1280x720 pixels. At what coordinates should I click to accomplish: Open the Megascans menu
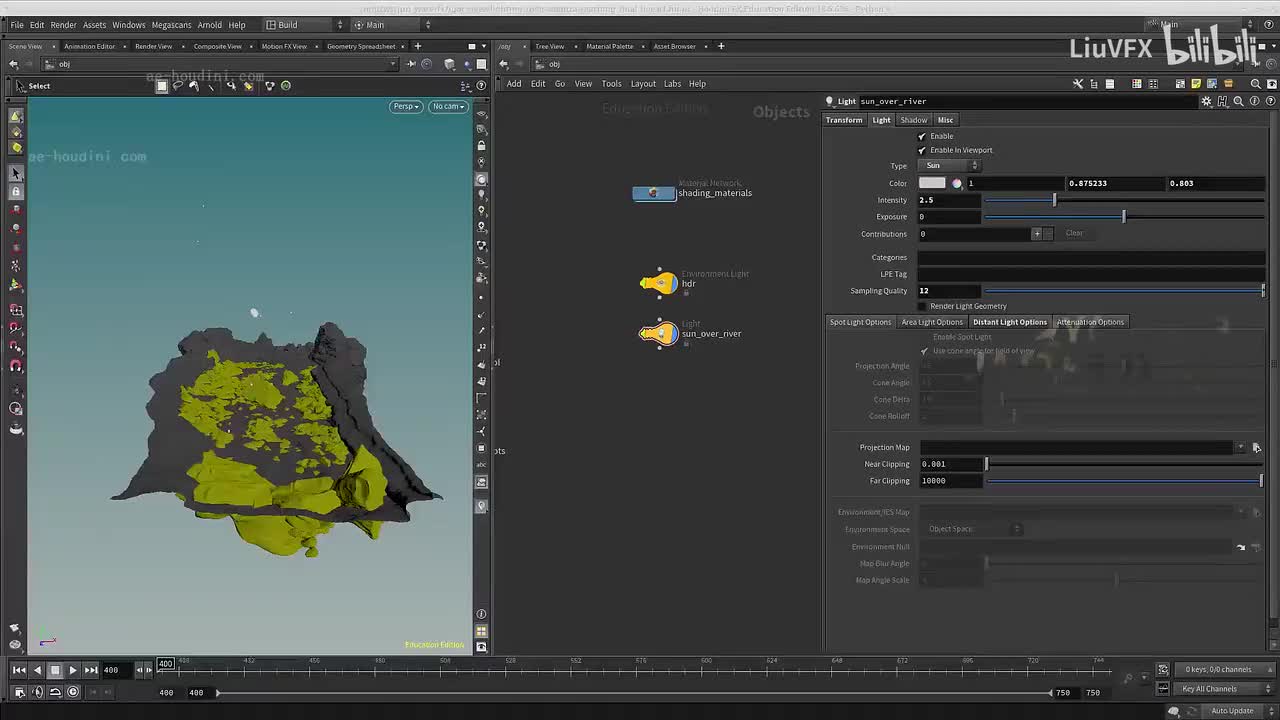tap(171, 25)
